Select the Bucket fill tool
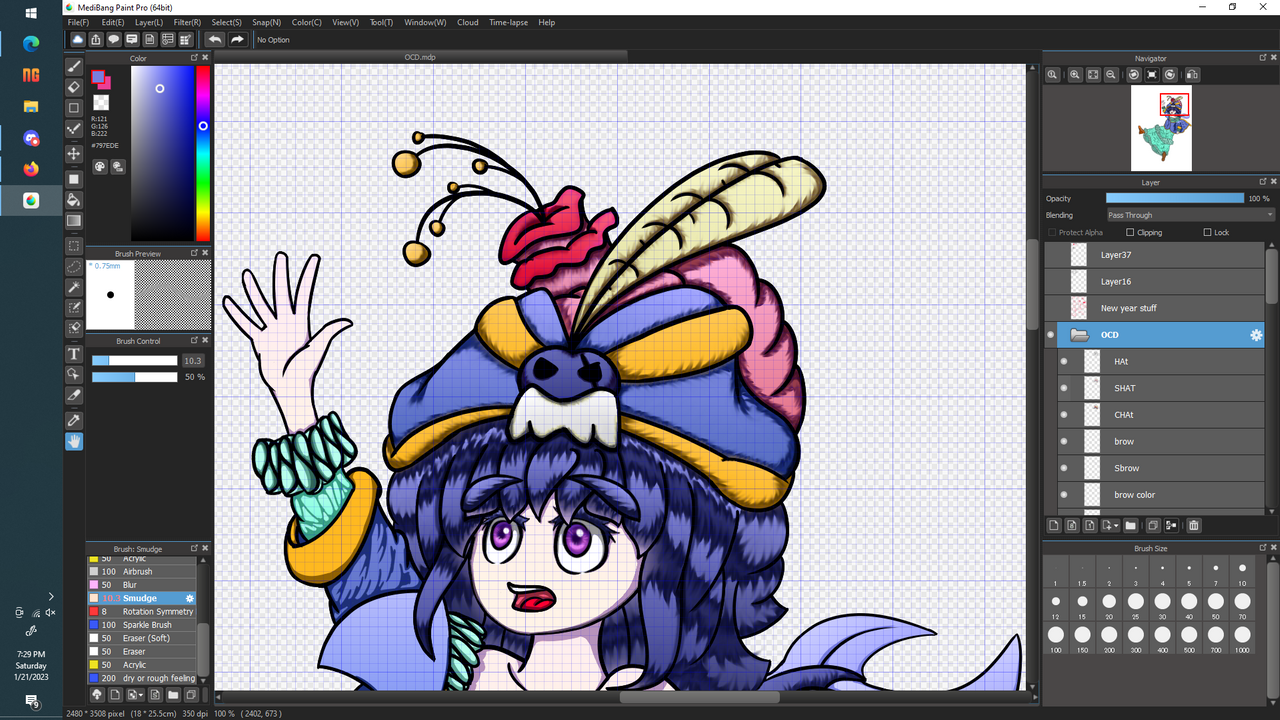1280x720 pixels. pos(74,199)
